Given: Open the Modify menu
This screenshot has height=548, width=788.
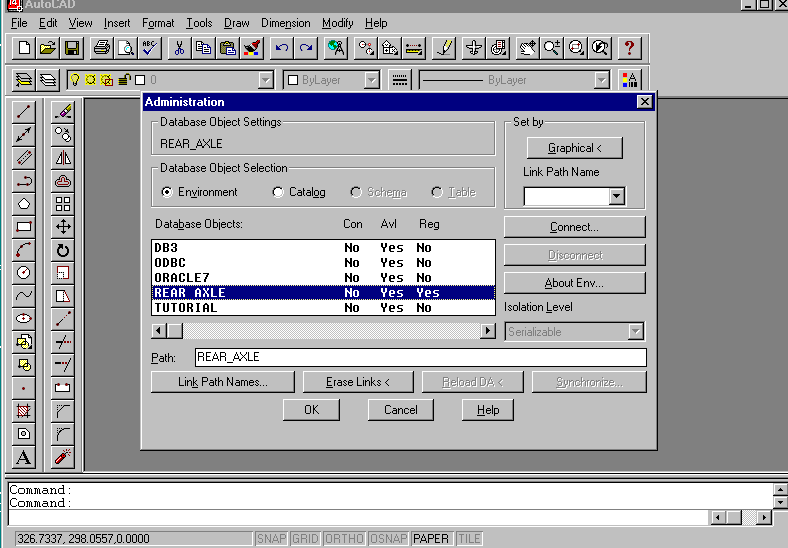Looking at the screenshot, I should [x=338, y=23].
